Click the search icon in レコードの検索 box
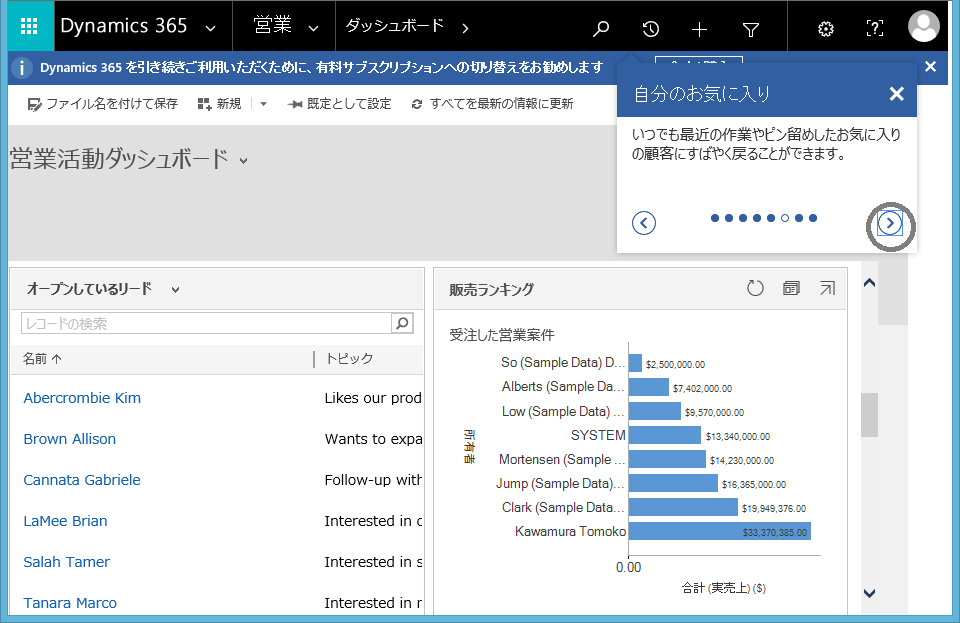960x623 pixels. [402, 323]
